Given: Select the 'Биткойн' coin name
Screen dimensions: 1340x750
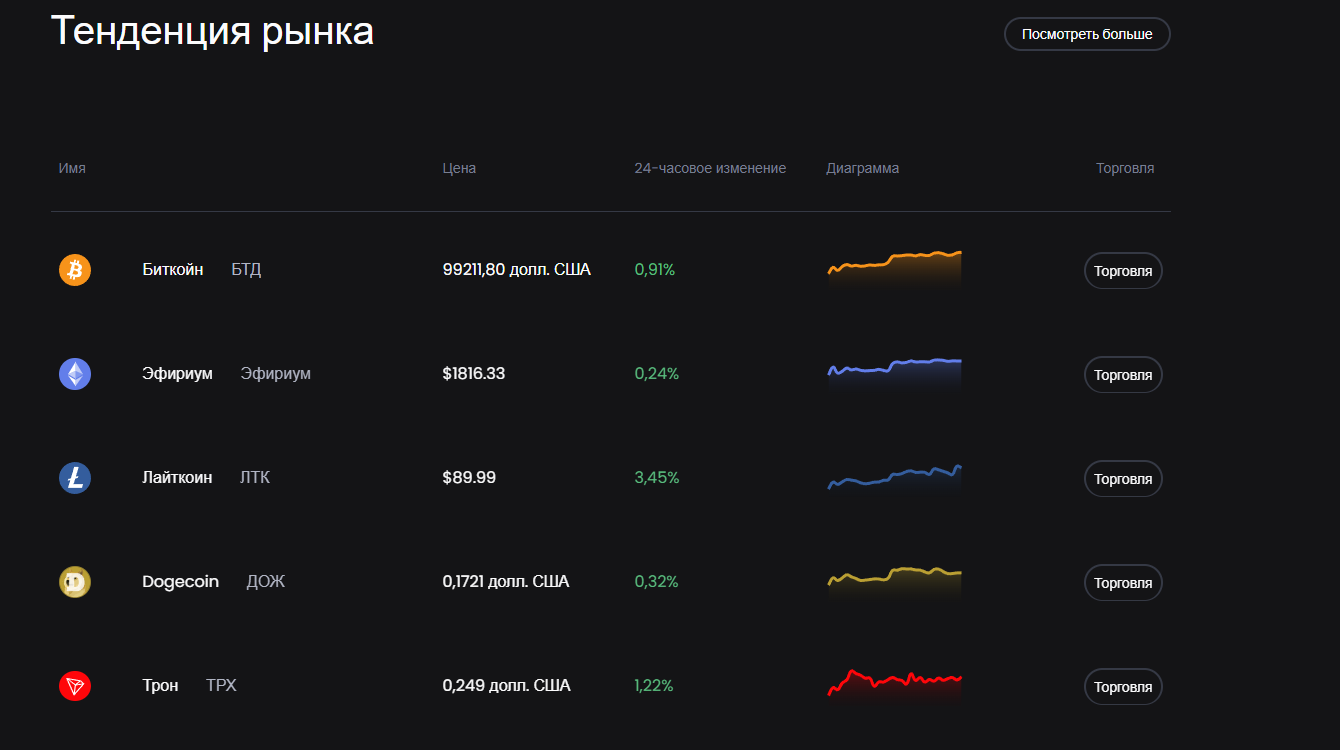Looking at the screenshot, I should coord(173,269).
